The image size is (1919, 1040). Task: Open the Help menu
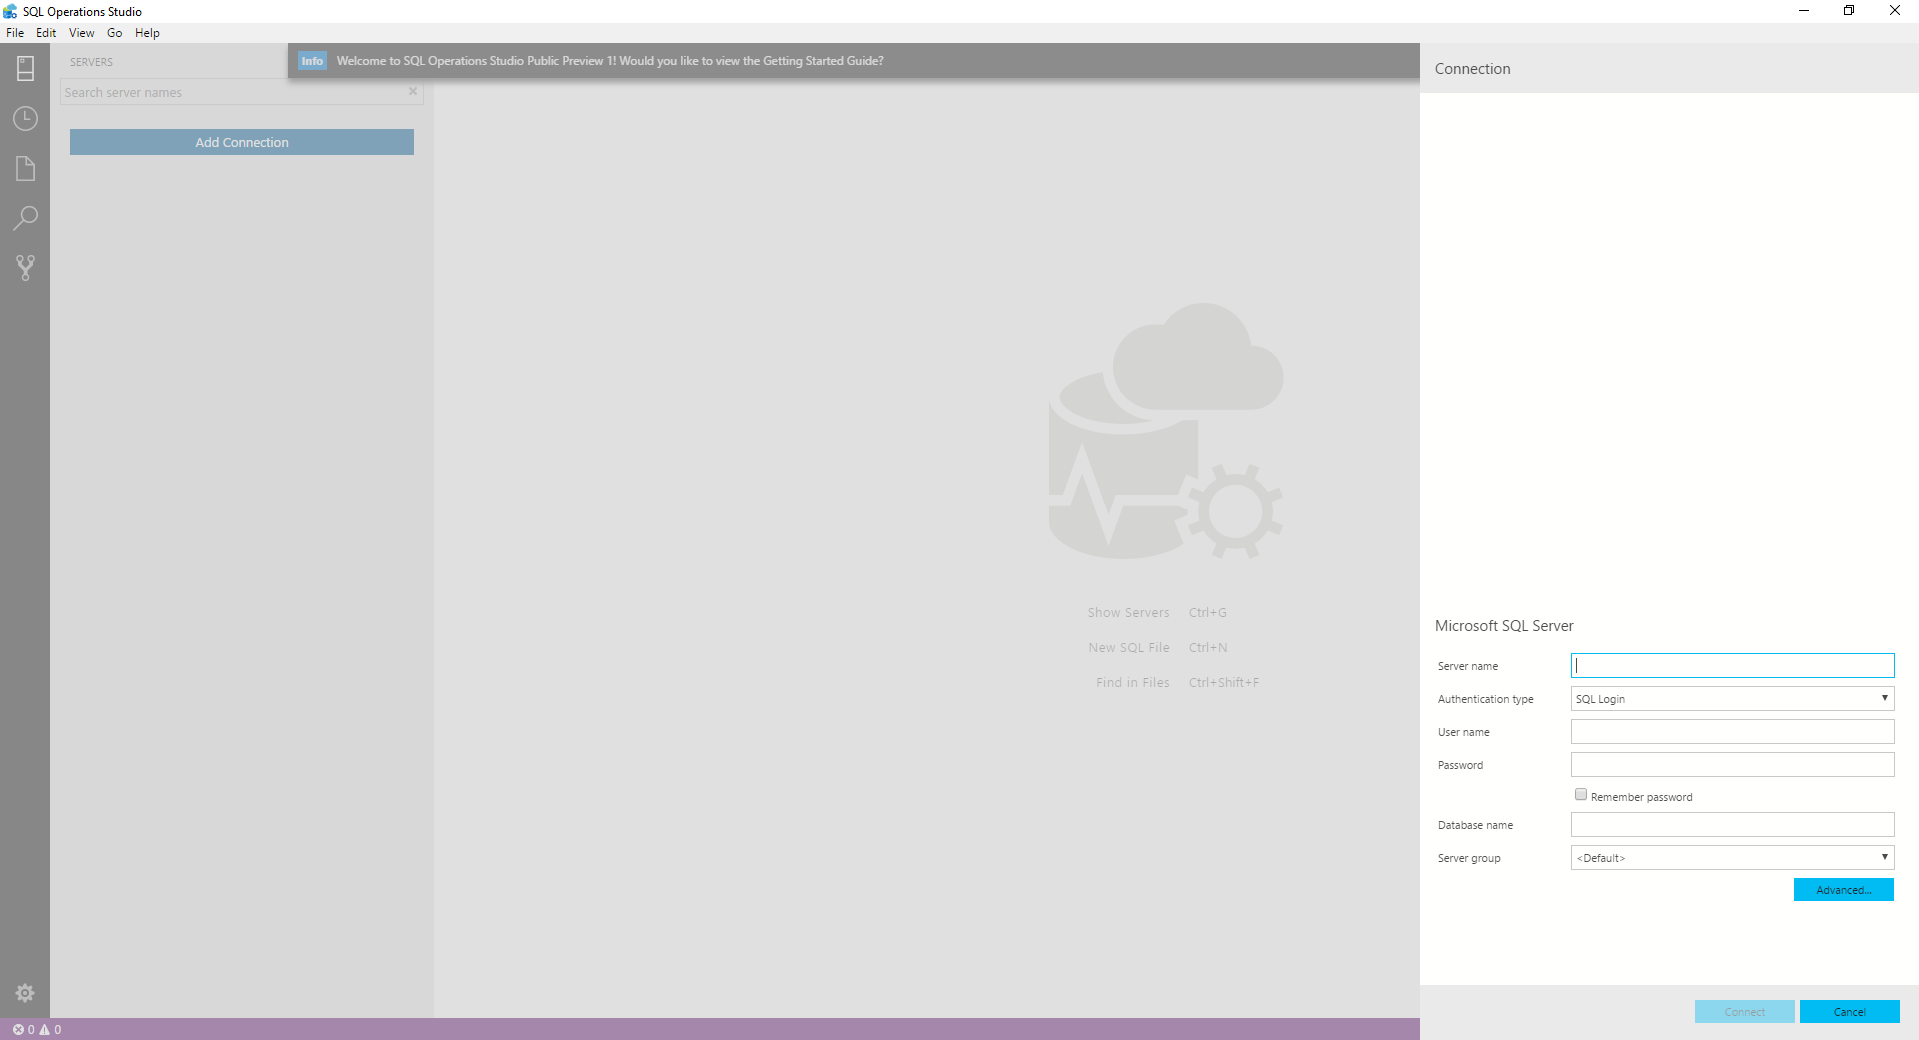[x=147, y=33]
